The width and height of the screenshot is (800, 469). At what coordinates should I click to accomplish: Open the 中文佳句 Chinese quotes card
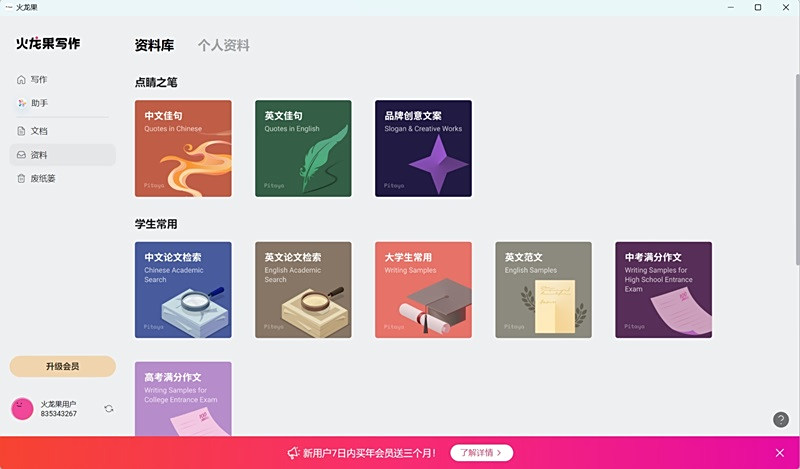pos(183,148)
